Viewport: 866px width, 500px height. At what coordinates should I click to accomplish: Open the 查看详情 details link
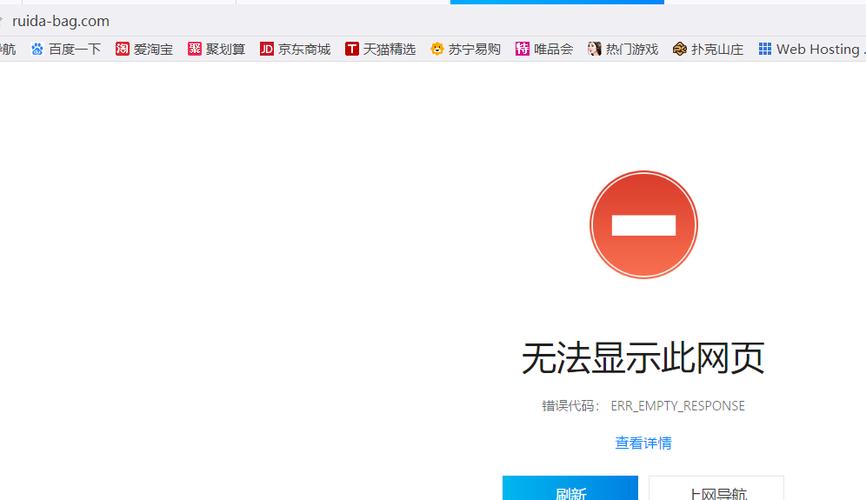click(643, 443)
